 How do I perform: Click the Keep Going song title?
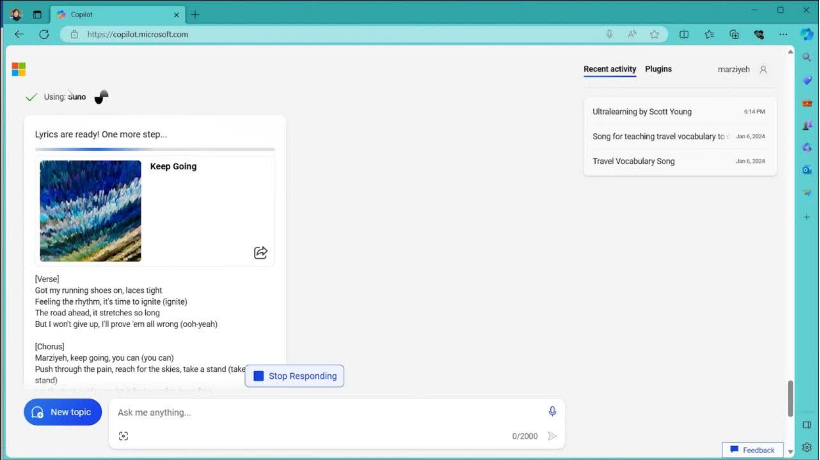tap(173, 166)
